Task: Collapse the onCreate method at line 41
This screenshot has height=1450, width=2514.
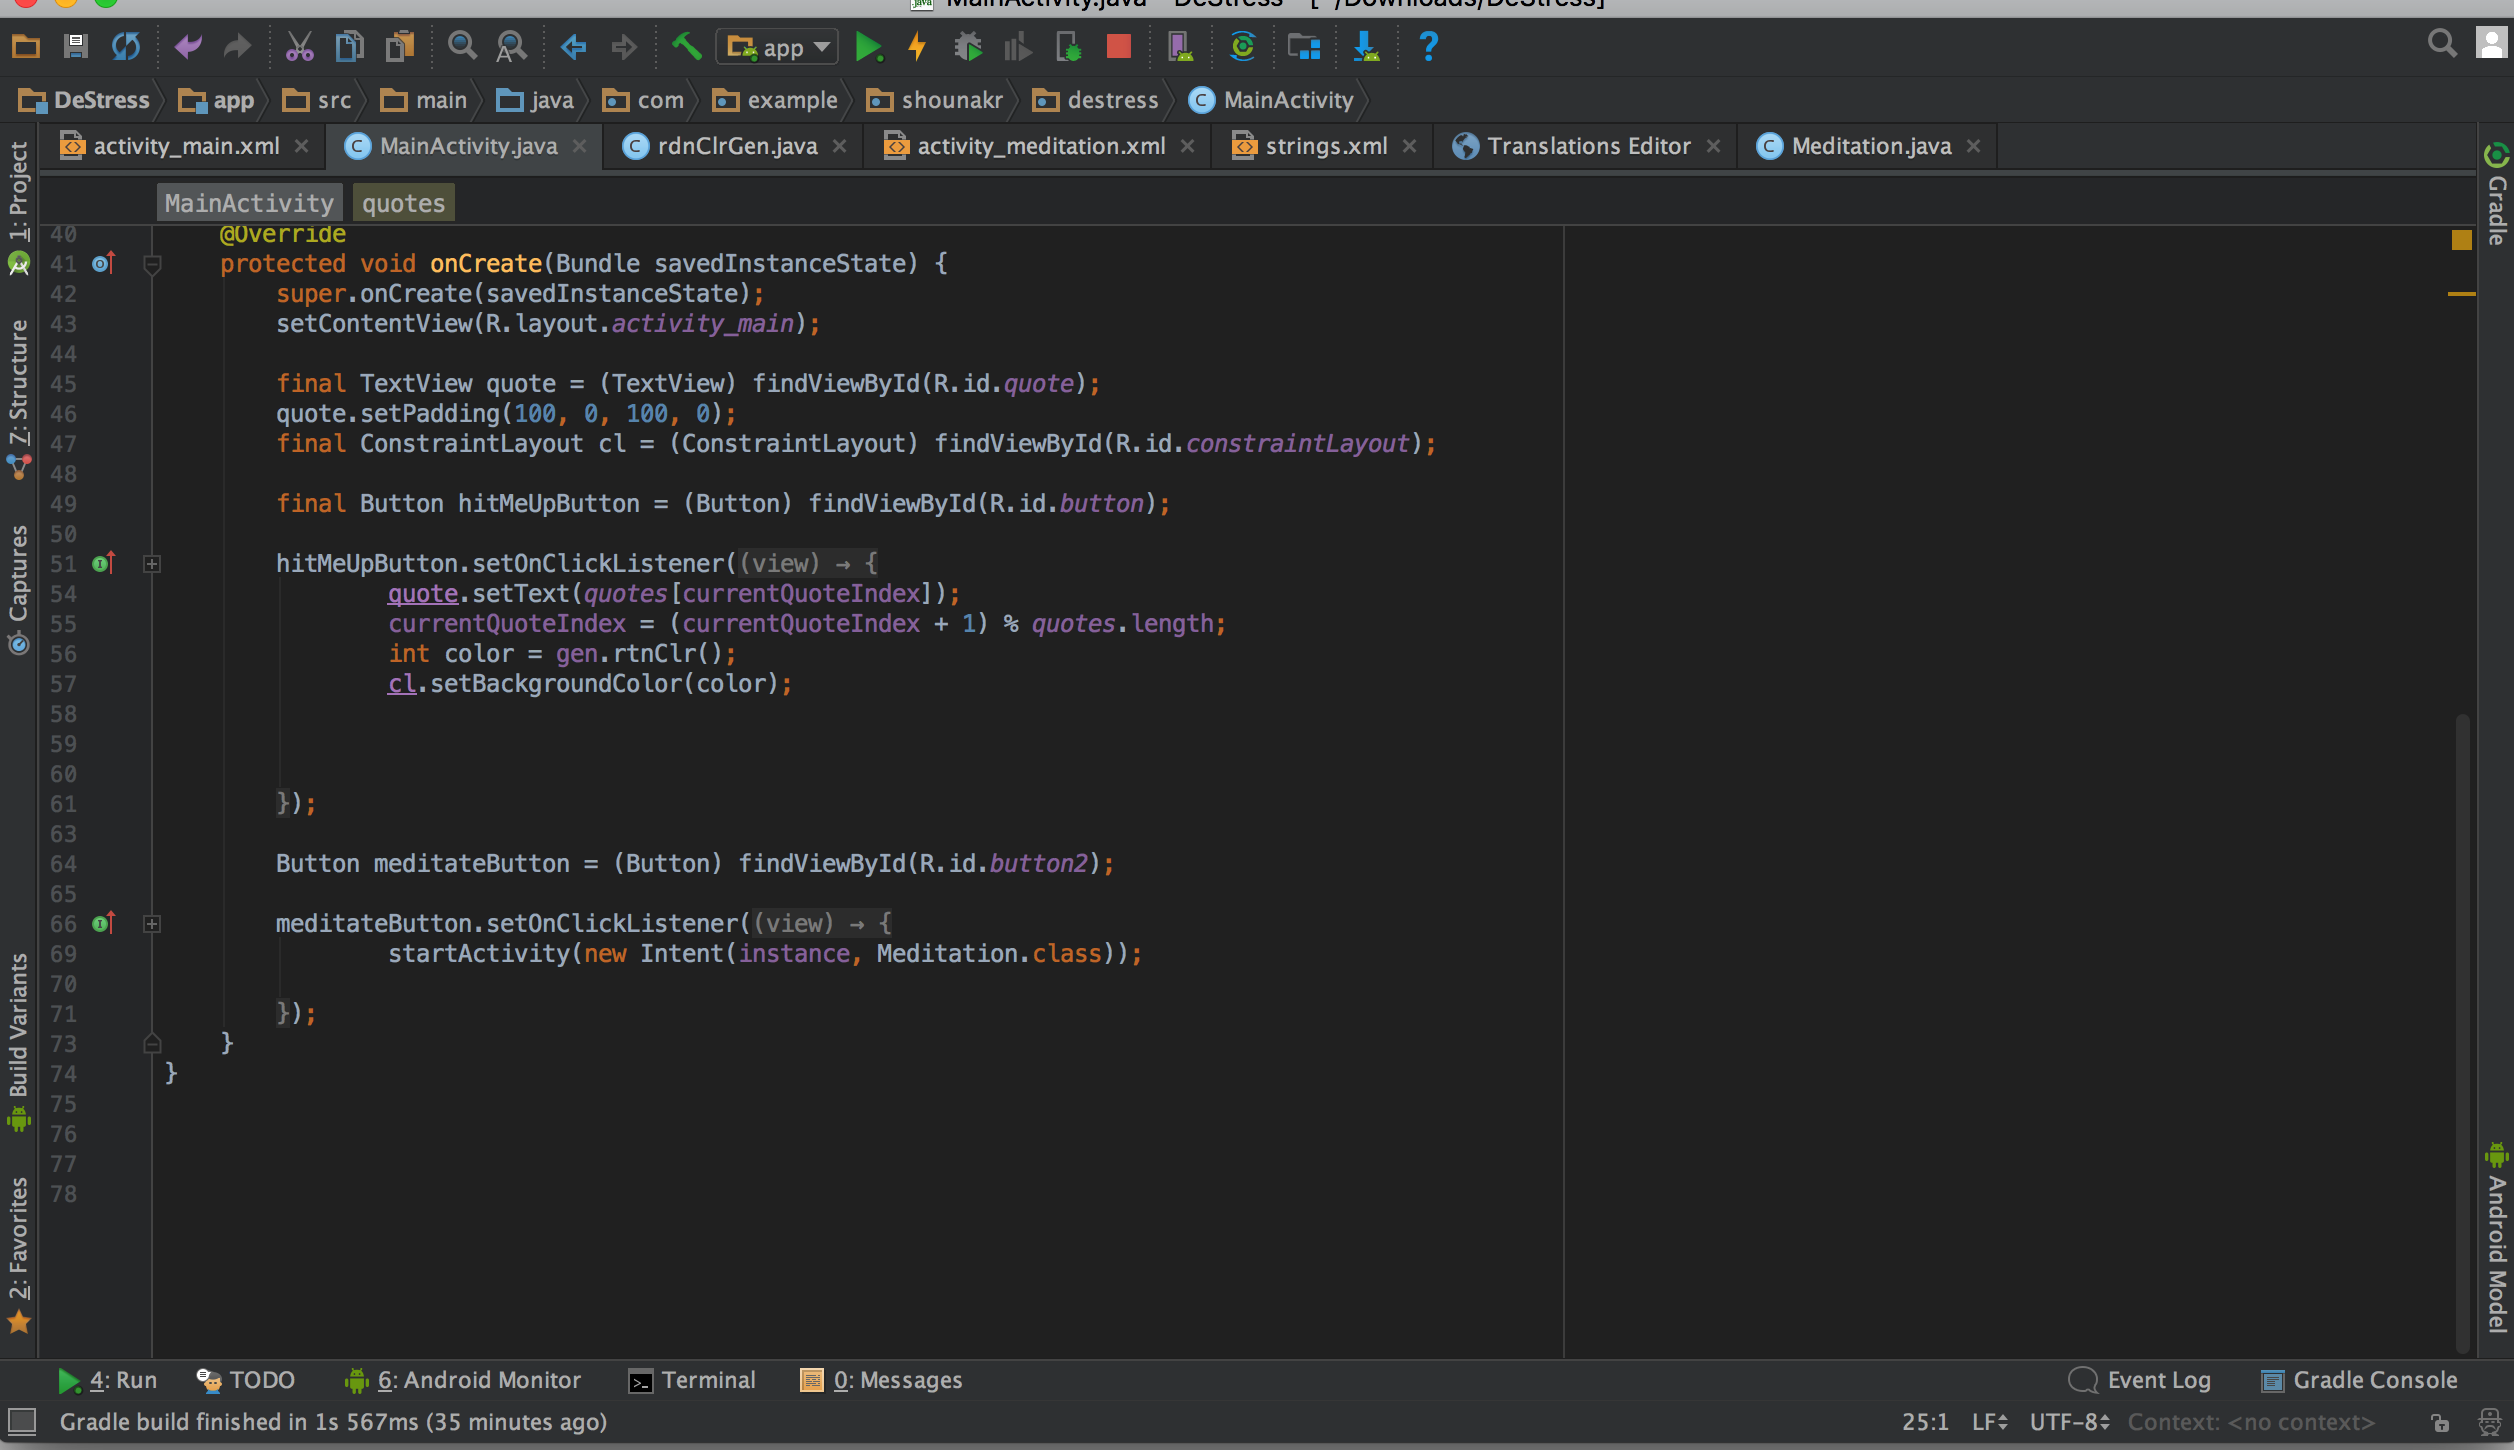Action: [152, 264]
